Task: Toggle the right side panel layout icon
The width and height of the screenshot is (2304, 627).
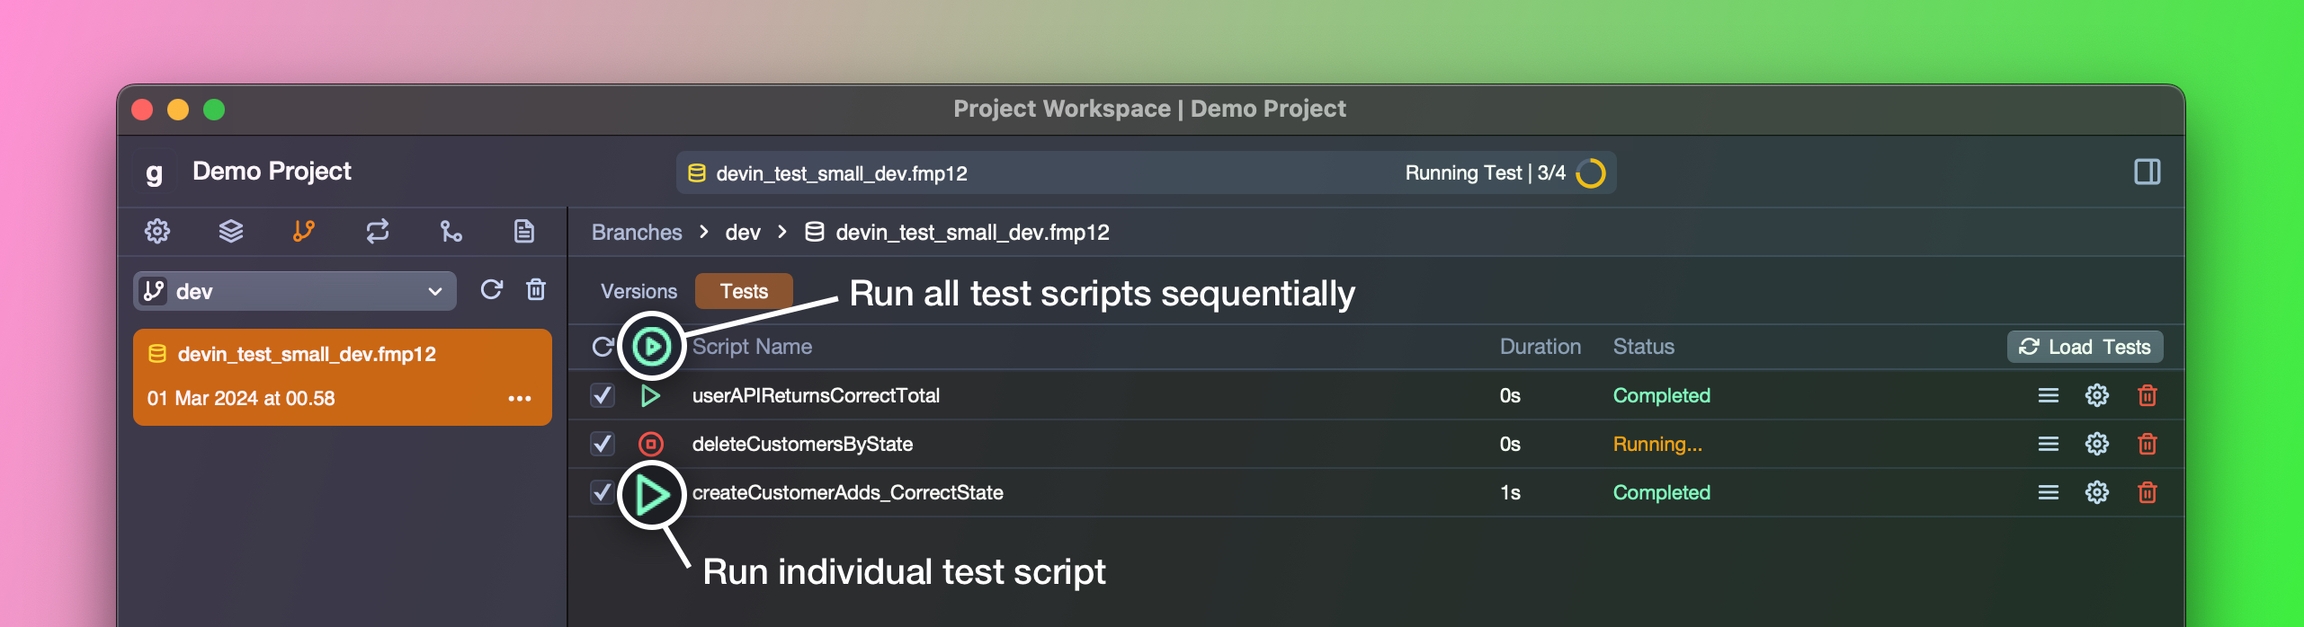Action: click(x=2147, y=172)
